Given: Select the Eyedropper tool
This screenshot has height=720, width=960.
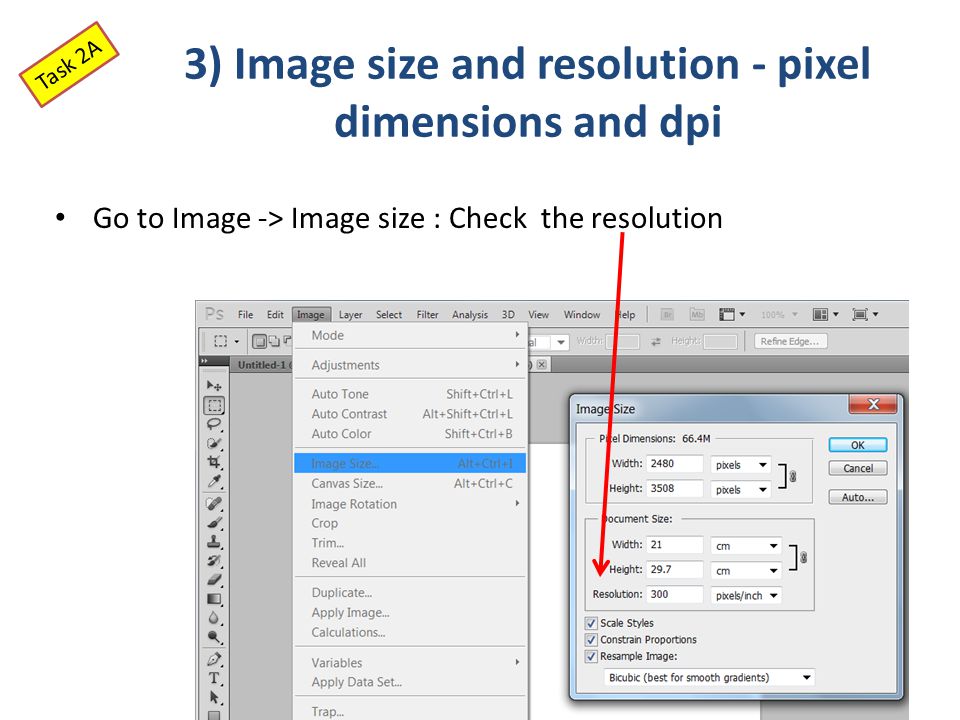Looking at the screenshot, I should (x=214, y=482).
